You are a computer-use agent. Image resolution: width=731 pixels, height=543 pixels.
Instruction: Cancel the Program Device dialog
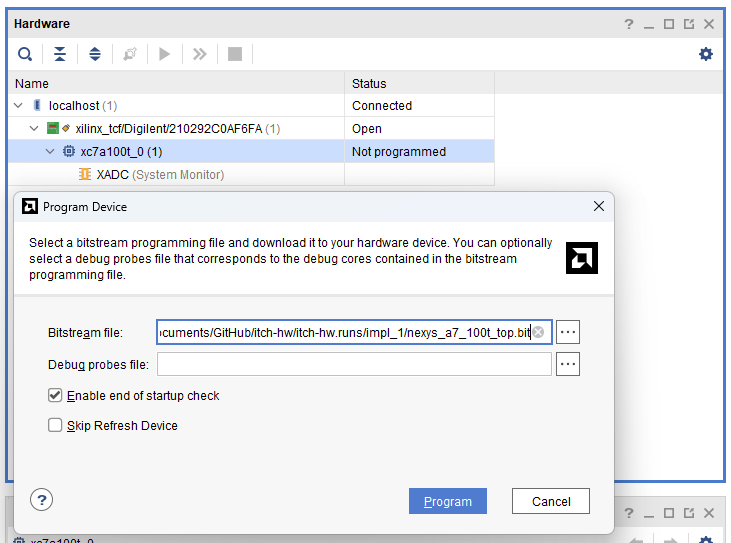pos(551,501)
